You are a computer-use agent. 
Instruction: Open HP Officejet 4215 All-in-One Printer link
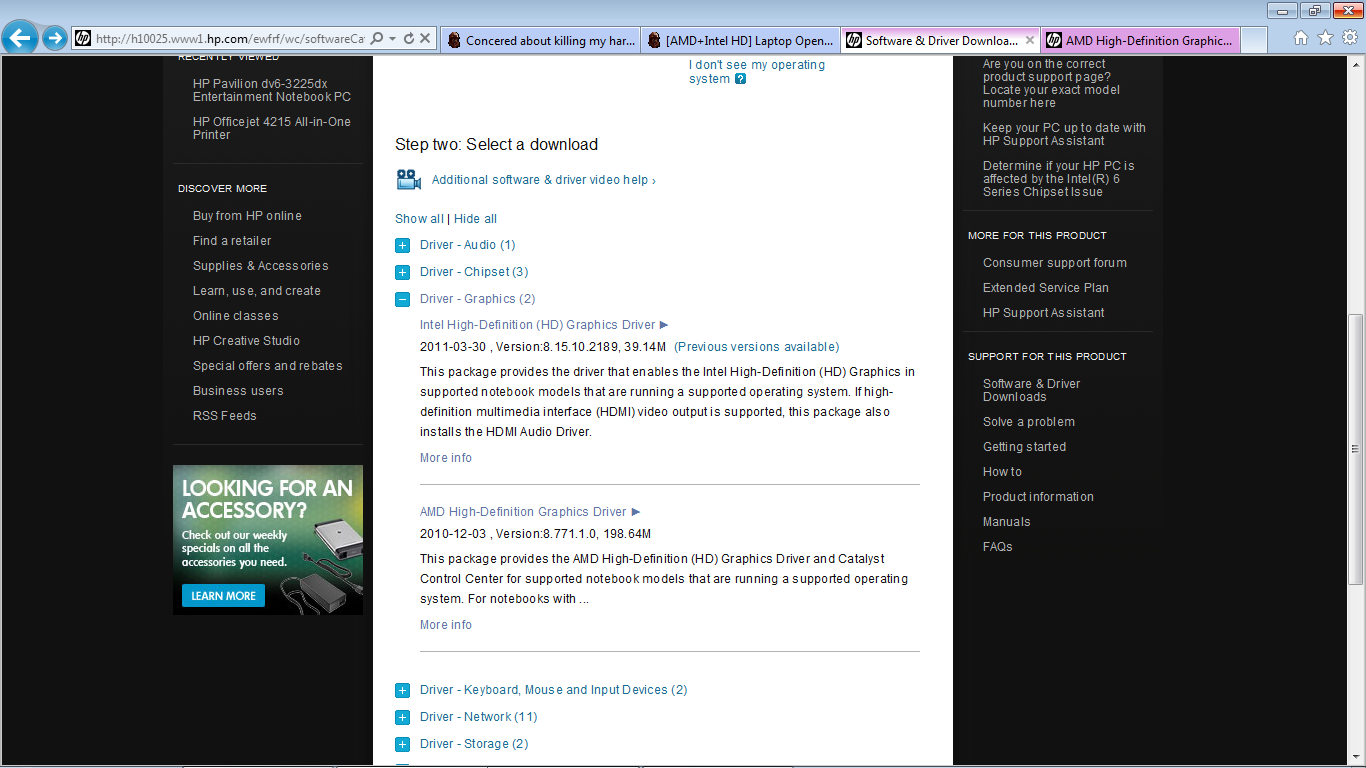(x=272, y=128)
